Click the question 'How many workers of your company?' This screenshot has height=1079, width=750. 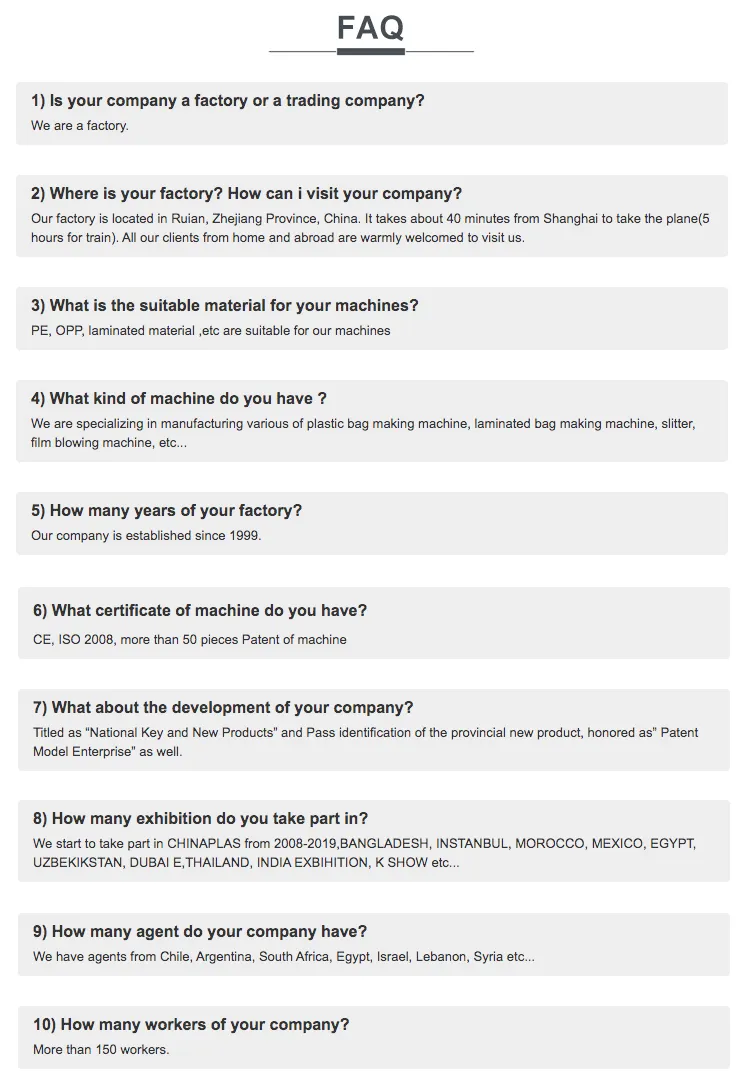tap(191, 1025)
